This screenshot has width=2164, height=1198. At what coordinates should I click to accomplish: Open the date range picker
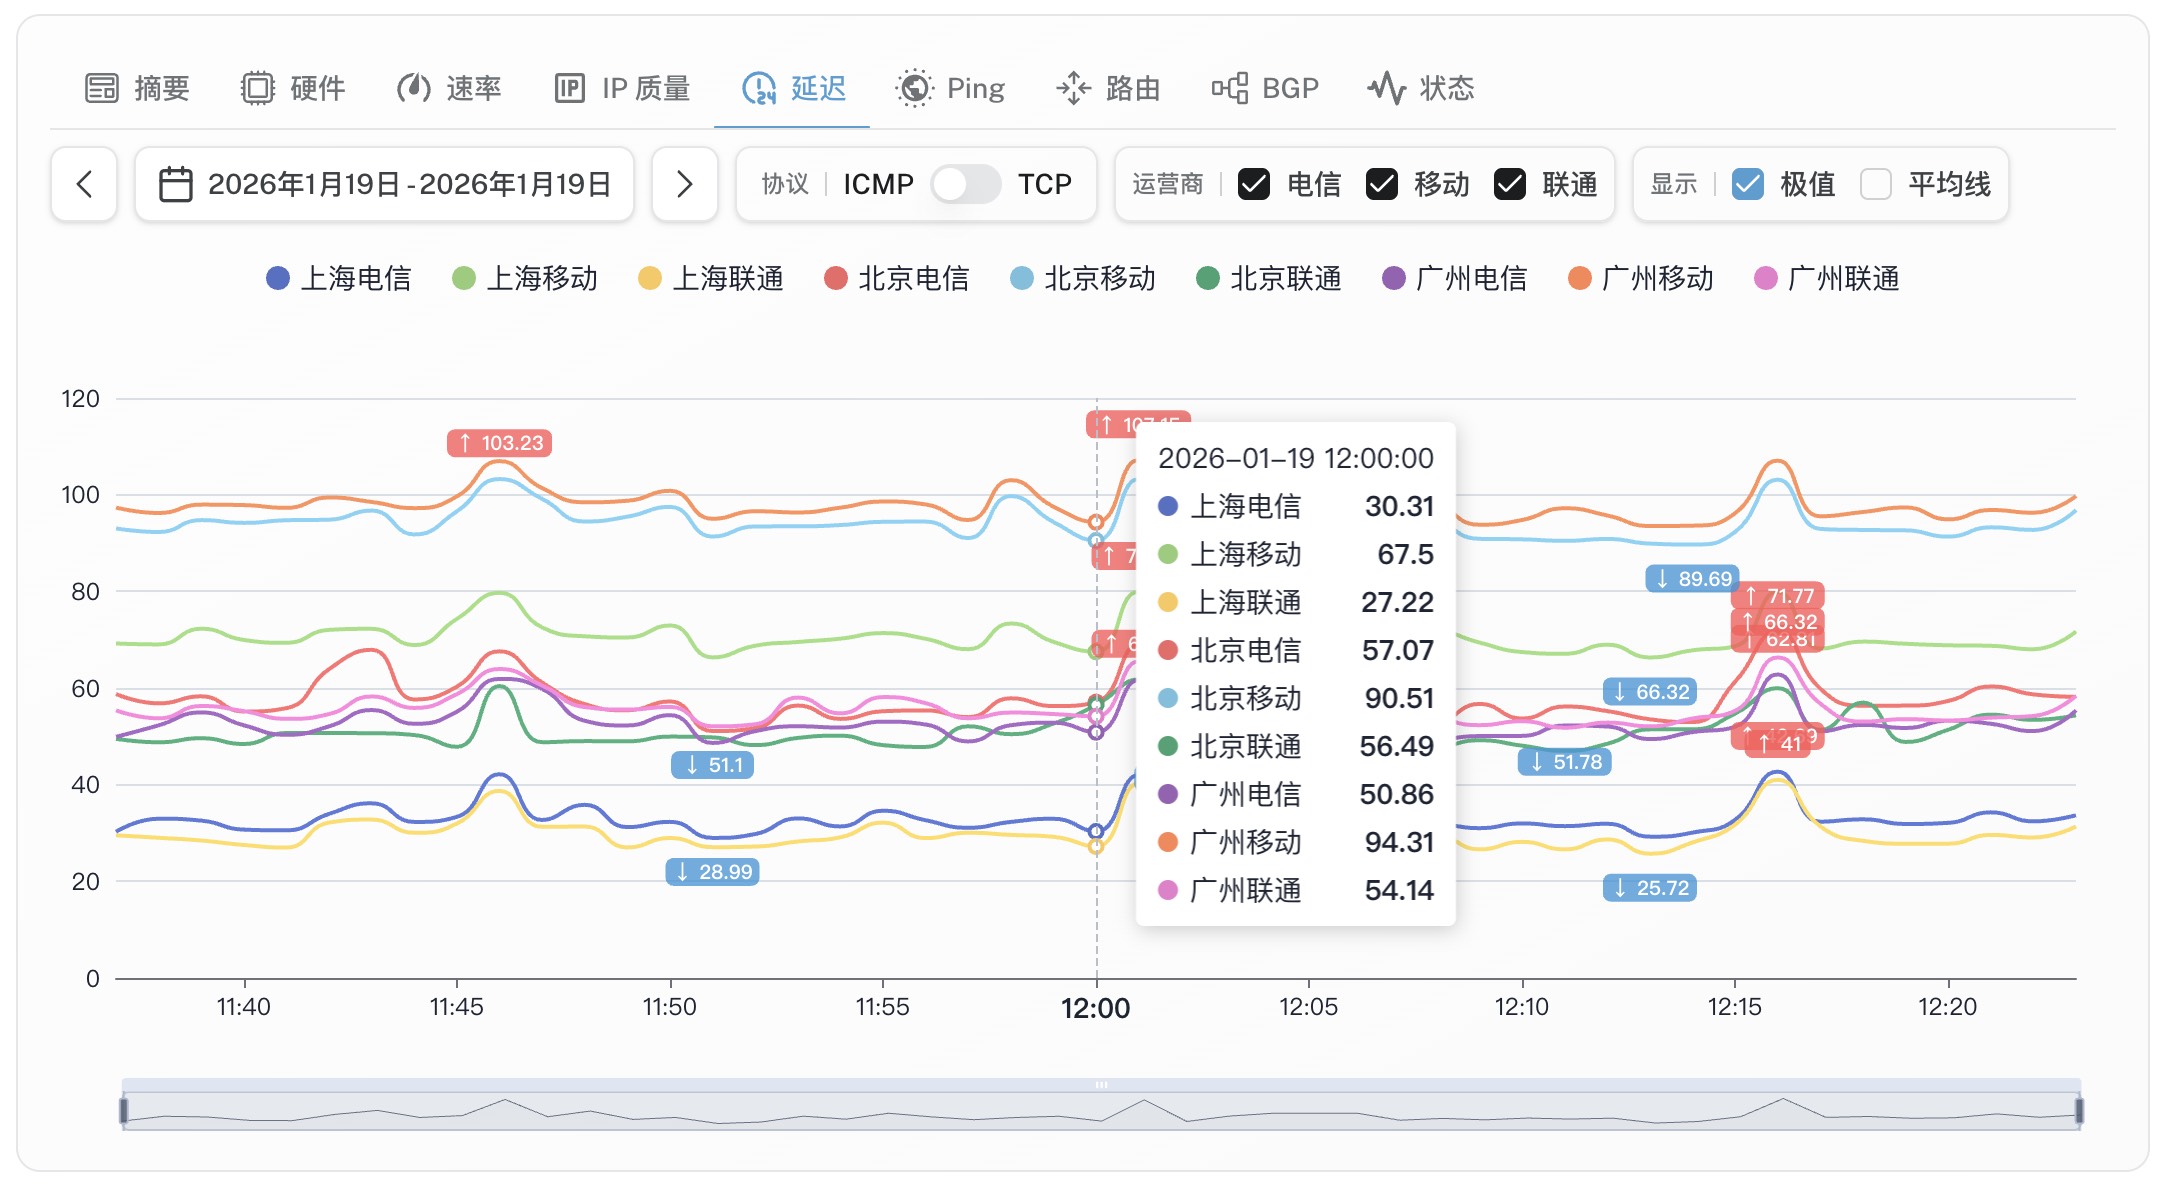[385, 184]
